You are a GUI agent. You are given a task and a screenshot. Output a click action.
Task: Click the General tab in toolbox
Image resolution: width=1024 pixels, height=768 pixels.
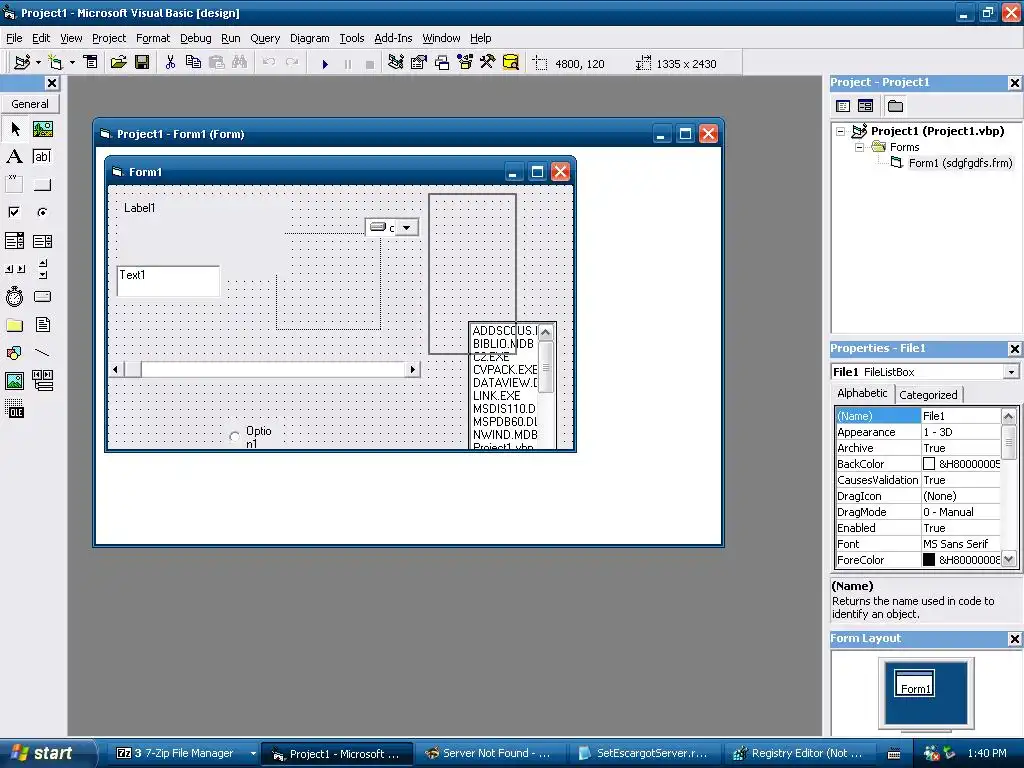pyautogui.click(x=30, y=104)
